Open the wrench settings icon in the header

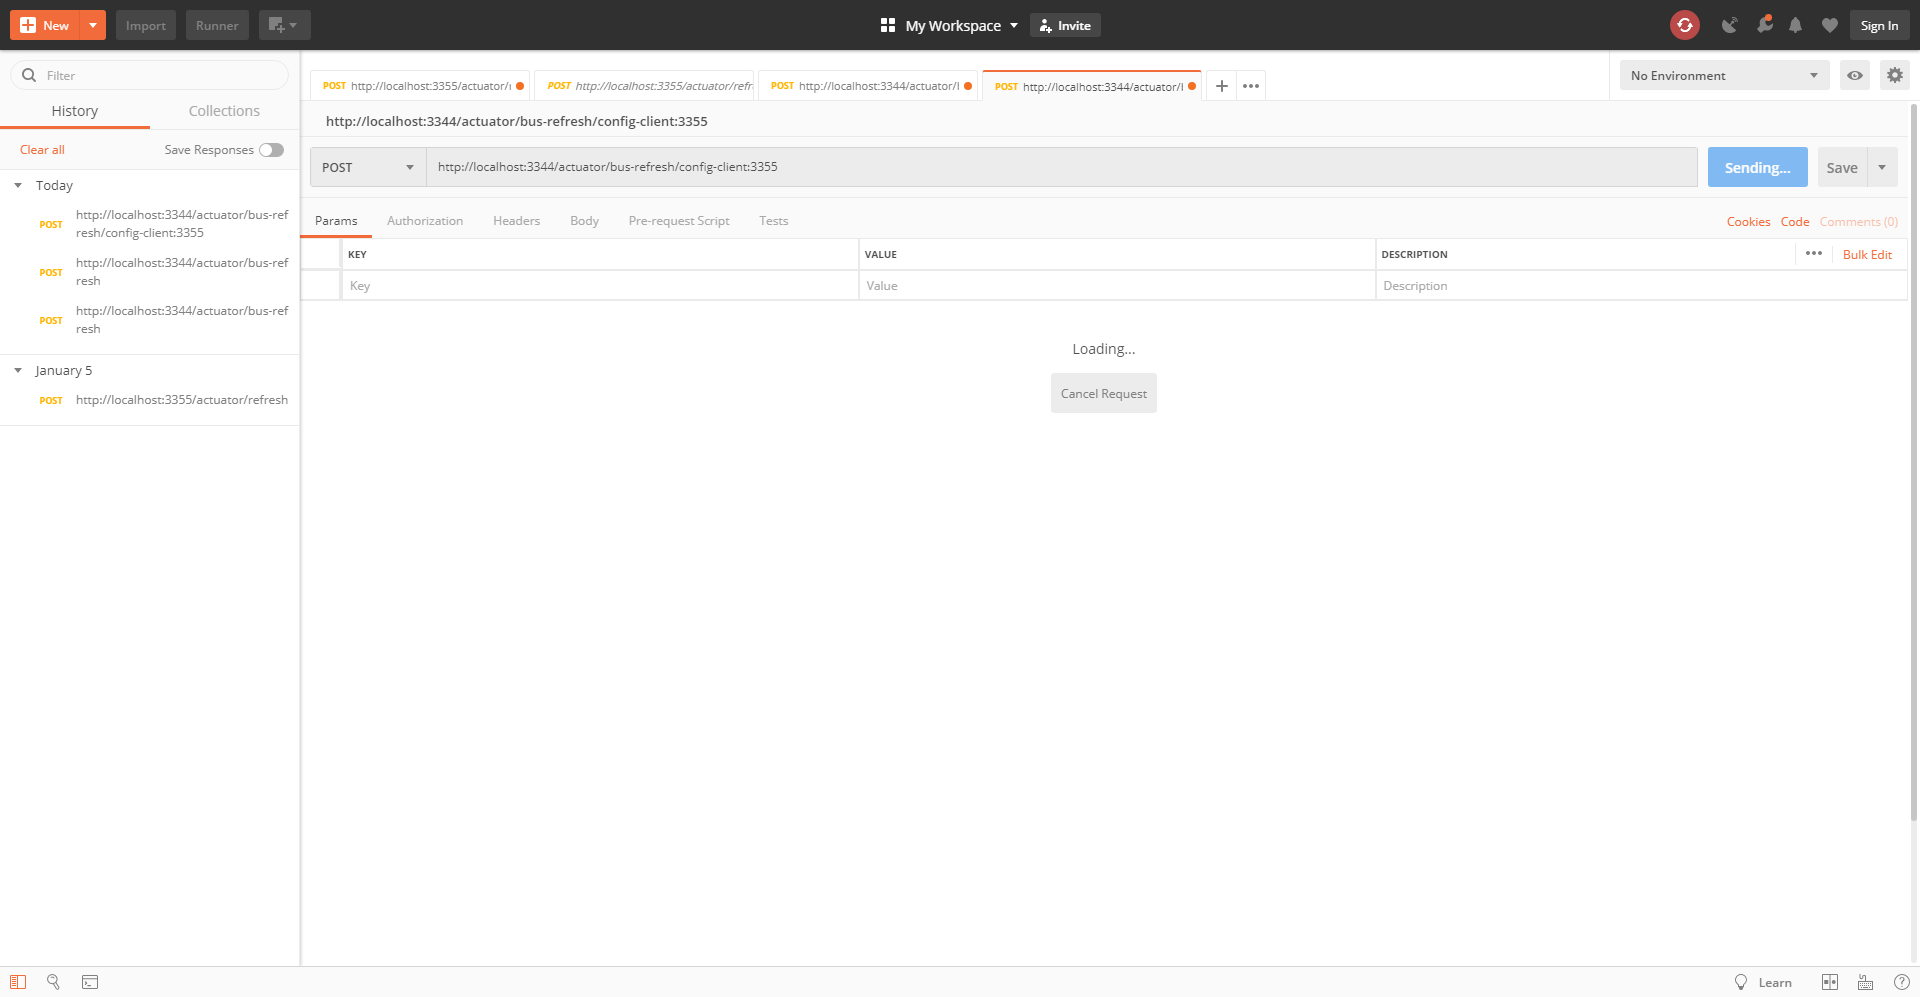click(1764, 25)
